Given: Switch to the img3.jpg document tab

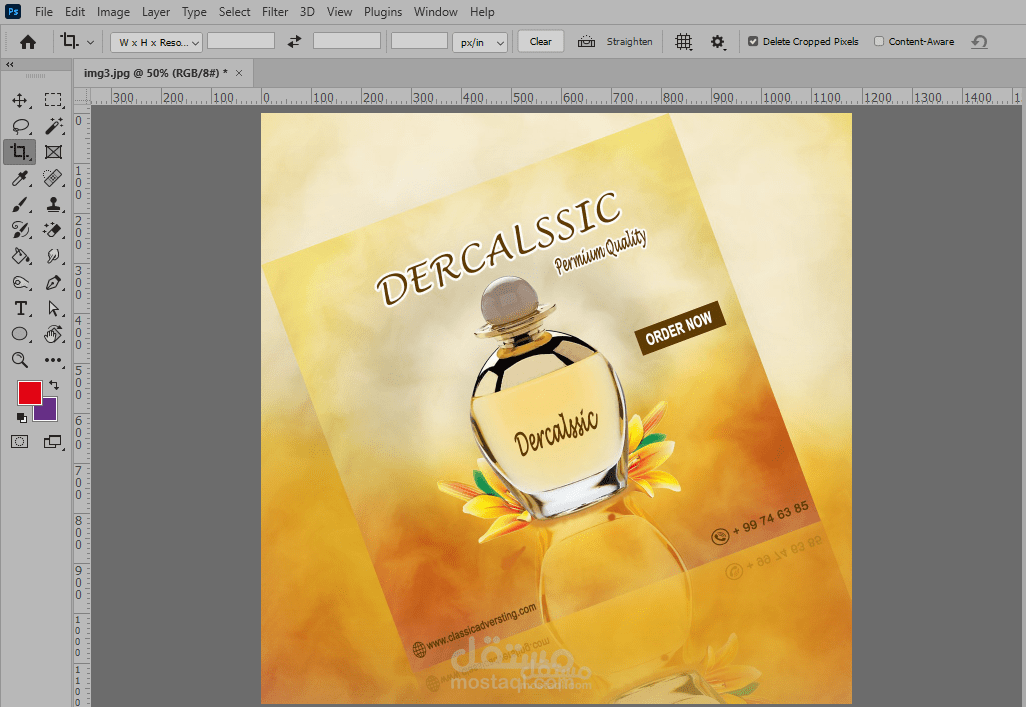Looking at the screenshot, I should click(156, 73).
